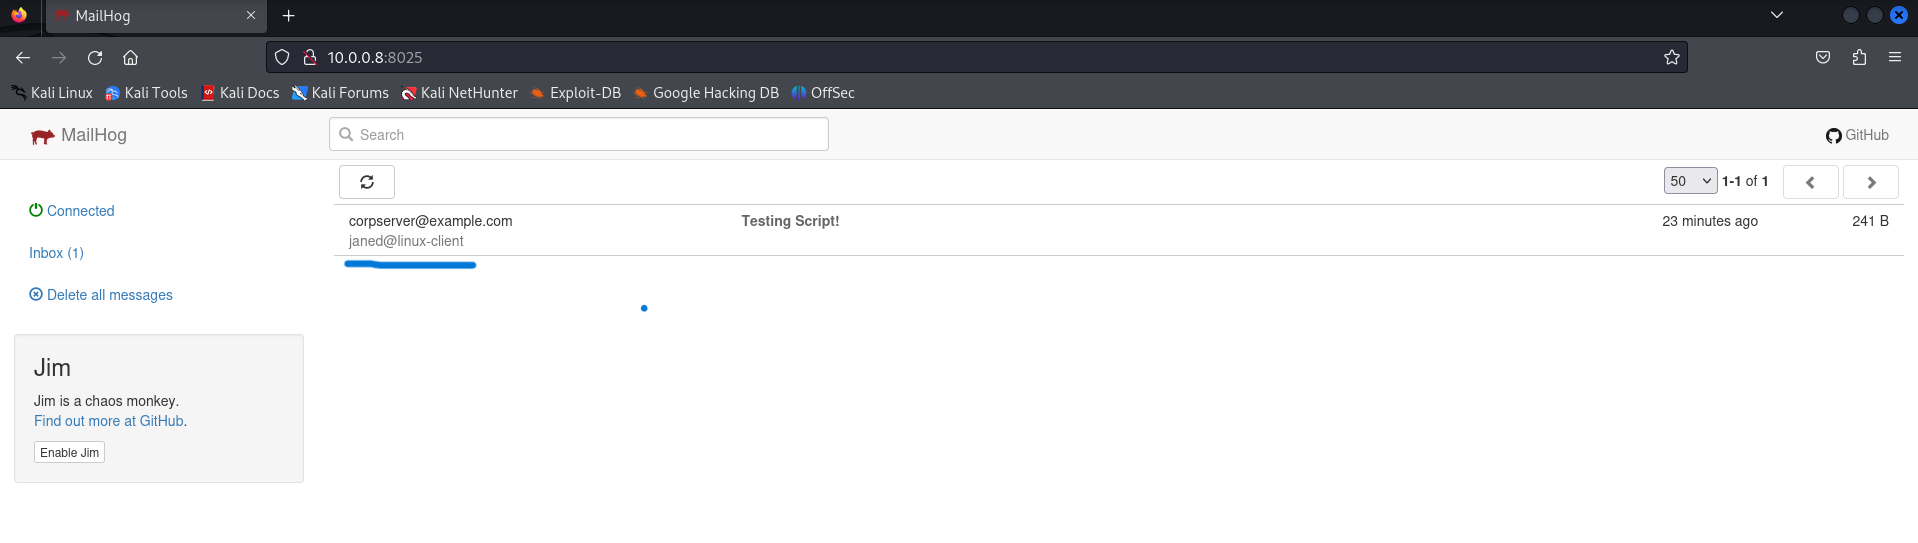Enable Jim chaos monkey
Viewport: 1918px width, 543px height.
tap(69, 453)
